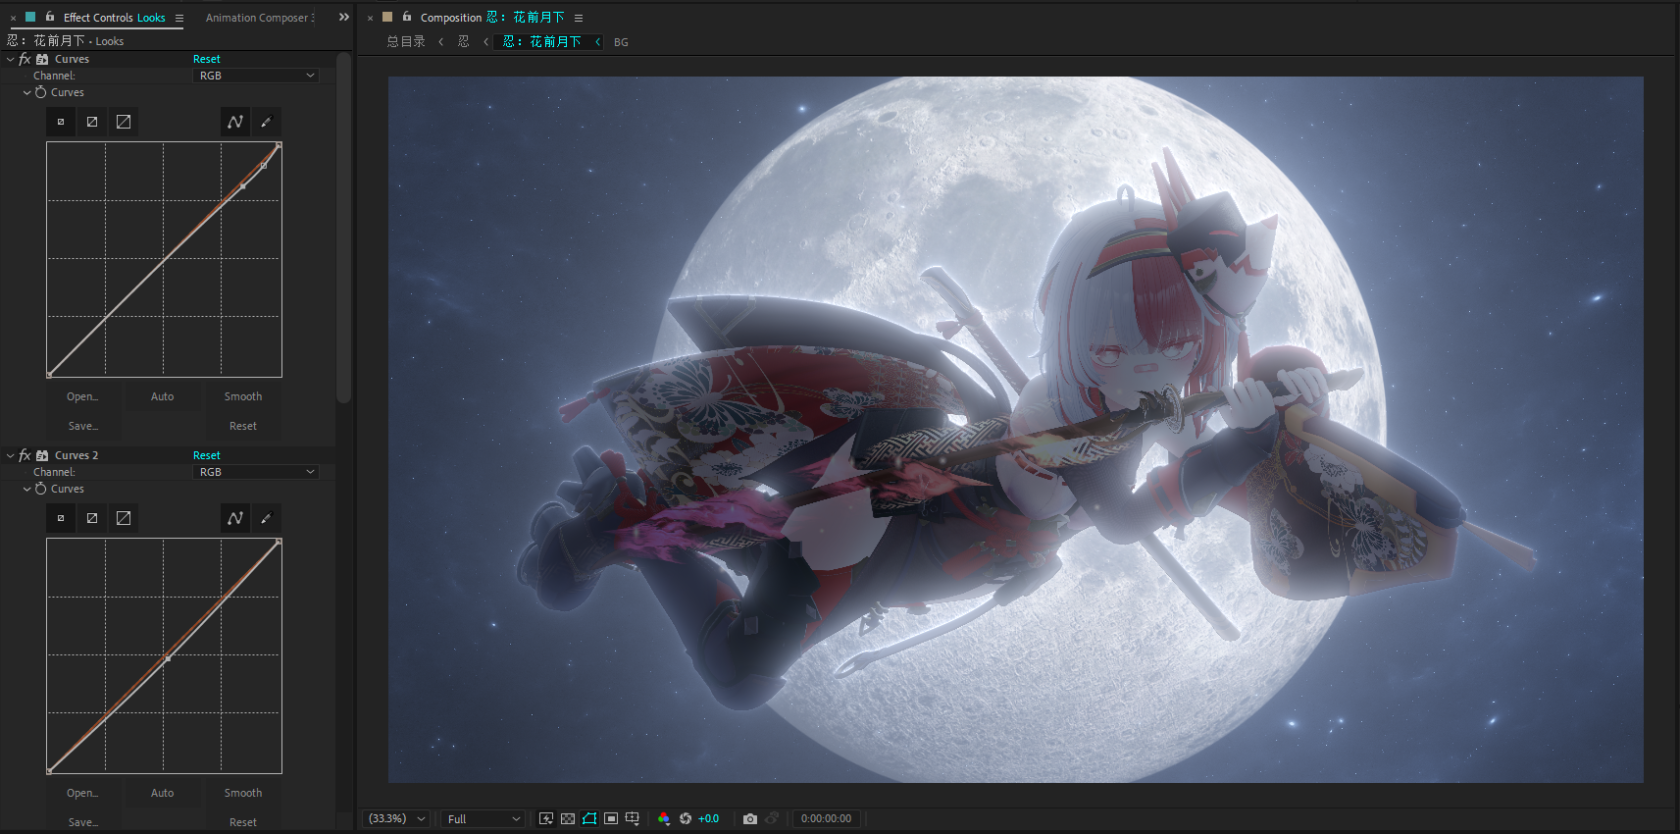
Task: Open resolution dropdown showing Full
Action: pyautogui.click(x=484, y=819)
